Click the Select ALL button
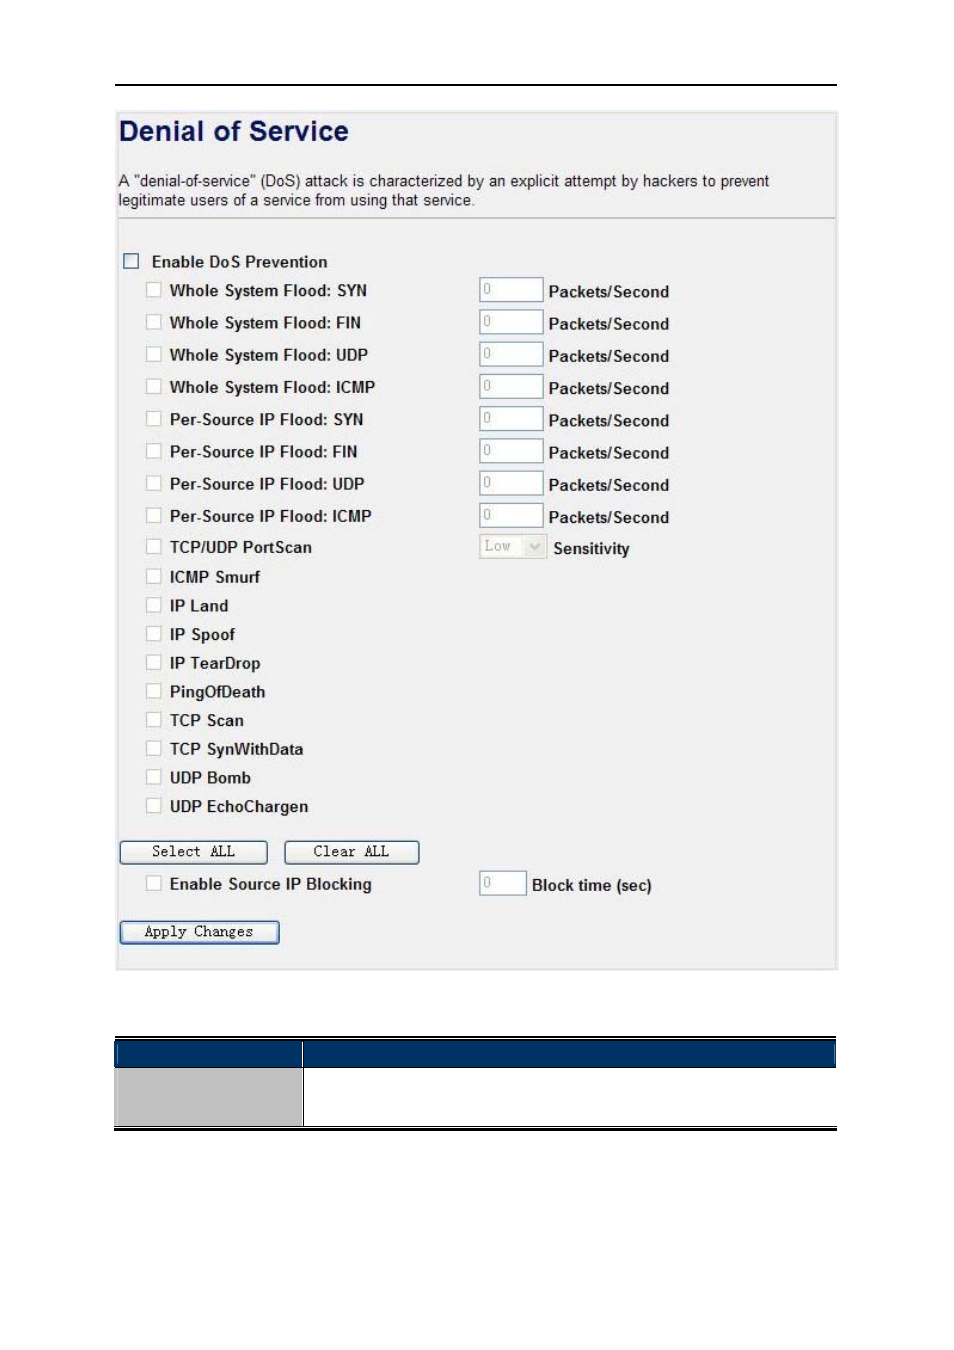Image resolution: width=954 pixels, height=1350 pixels. point(194,852)
